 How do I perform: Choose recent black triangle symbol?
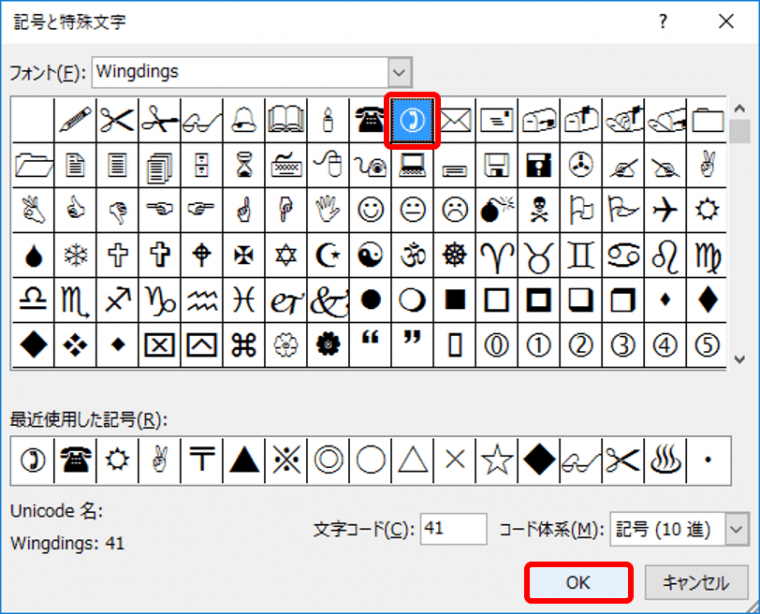244,460
